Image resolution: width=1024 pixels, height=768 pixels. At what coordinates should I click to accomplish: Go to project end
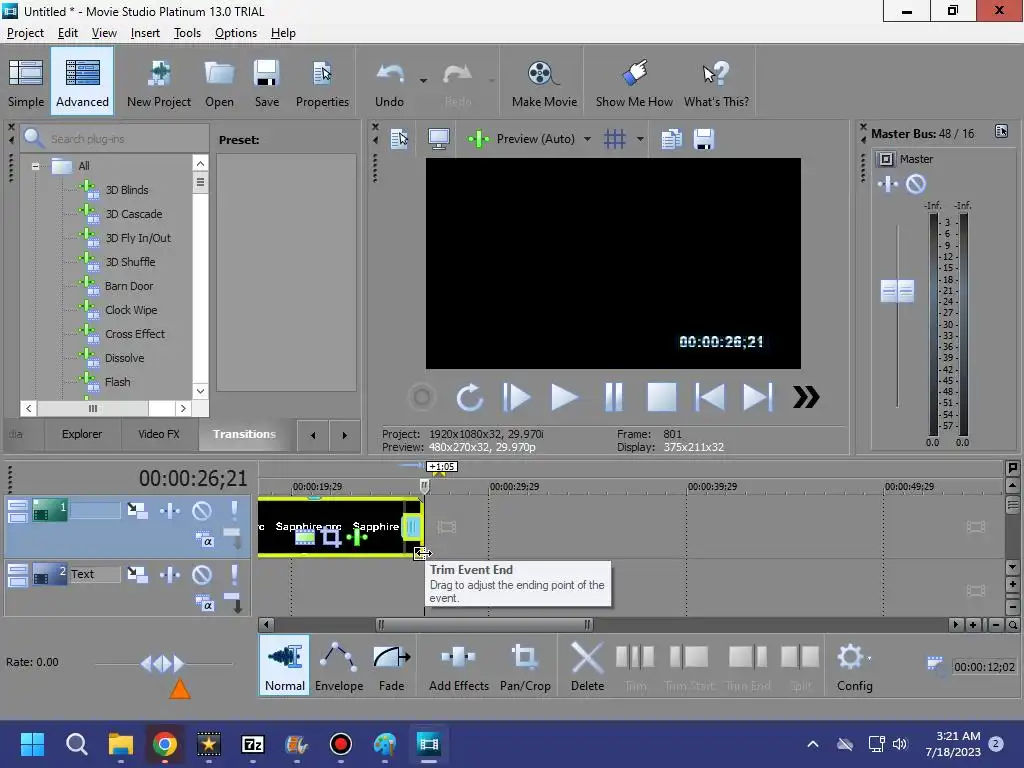tap(758, 397)
